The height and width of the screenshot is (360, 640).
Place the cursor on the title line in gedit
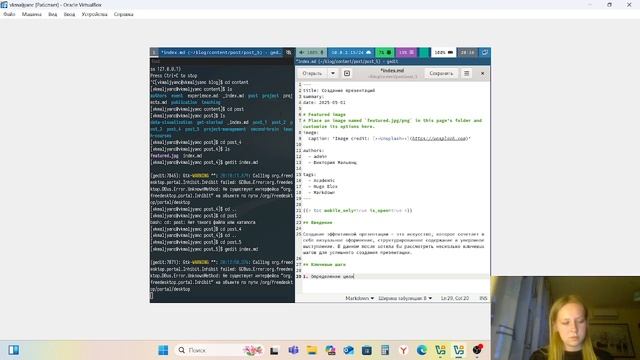(339, 90)
